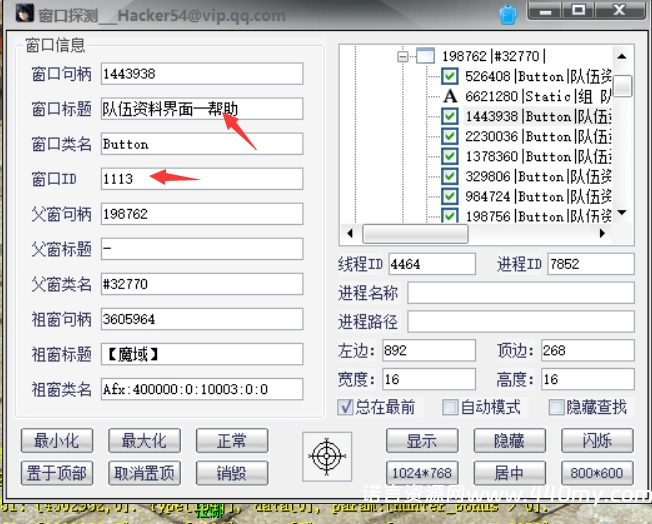This screenshot has width=652, height=524.
Task: Click the tree's scroll right arrow
Action: [x=602, y=233]
